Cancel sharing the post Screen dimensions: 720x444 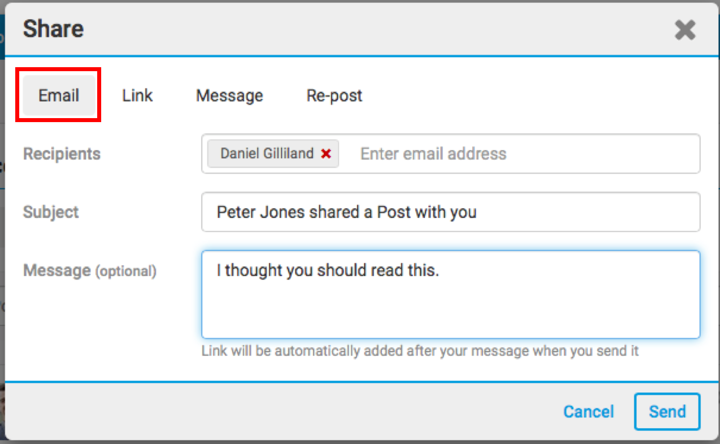click(588, 411)
